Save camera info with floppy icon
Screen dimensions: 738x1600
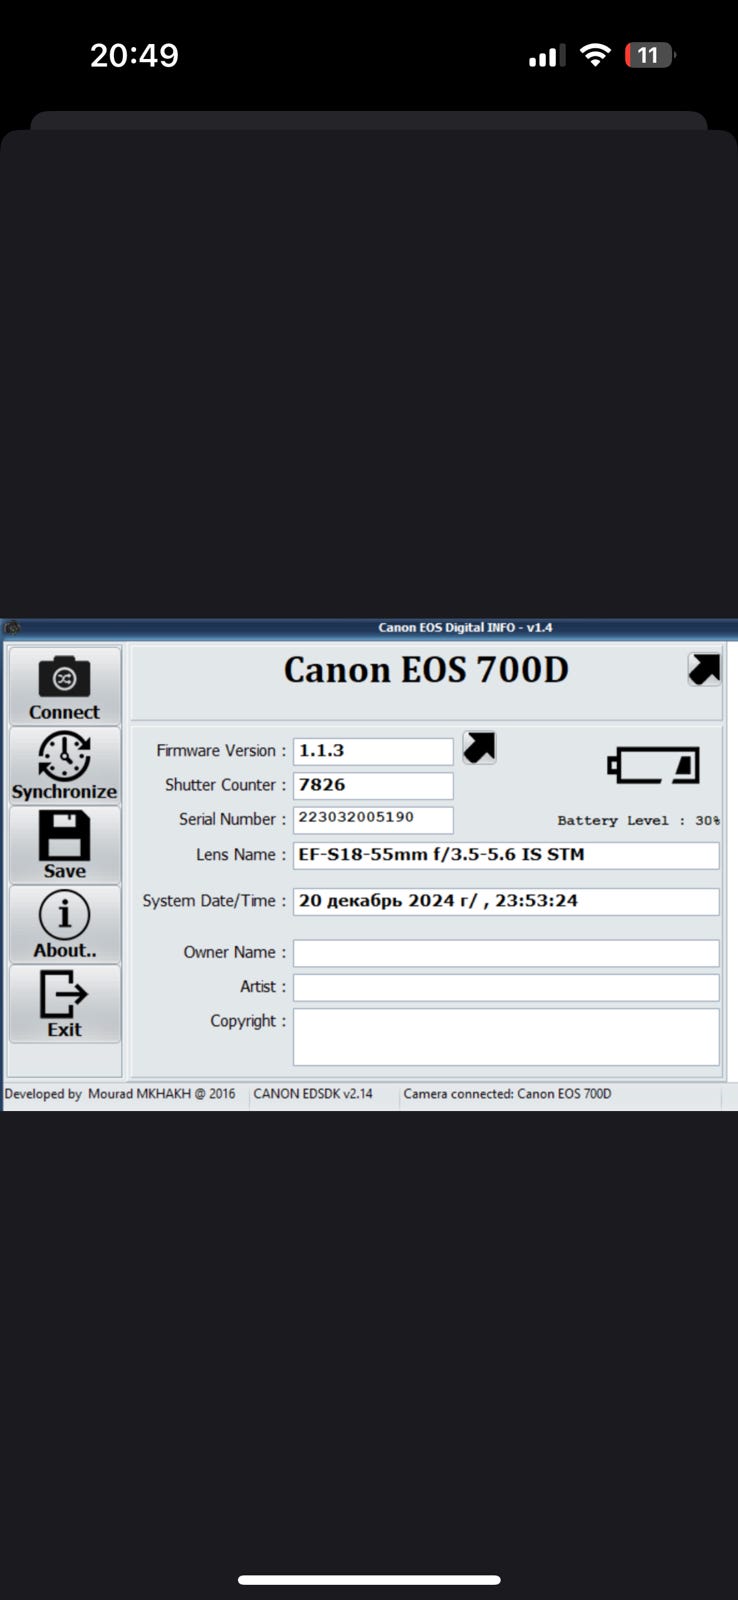coord(65,845)
